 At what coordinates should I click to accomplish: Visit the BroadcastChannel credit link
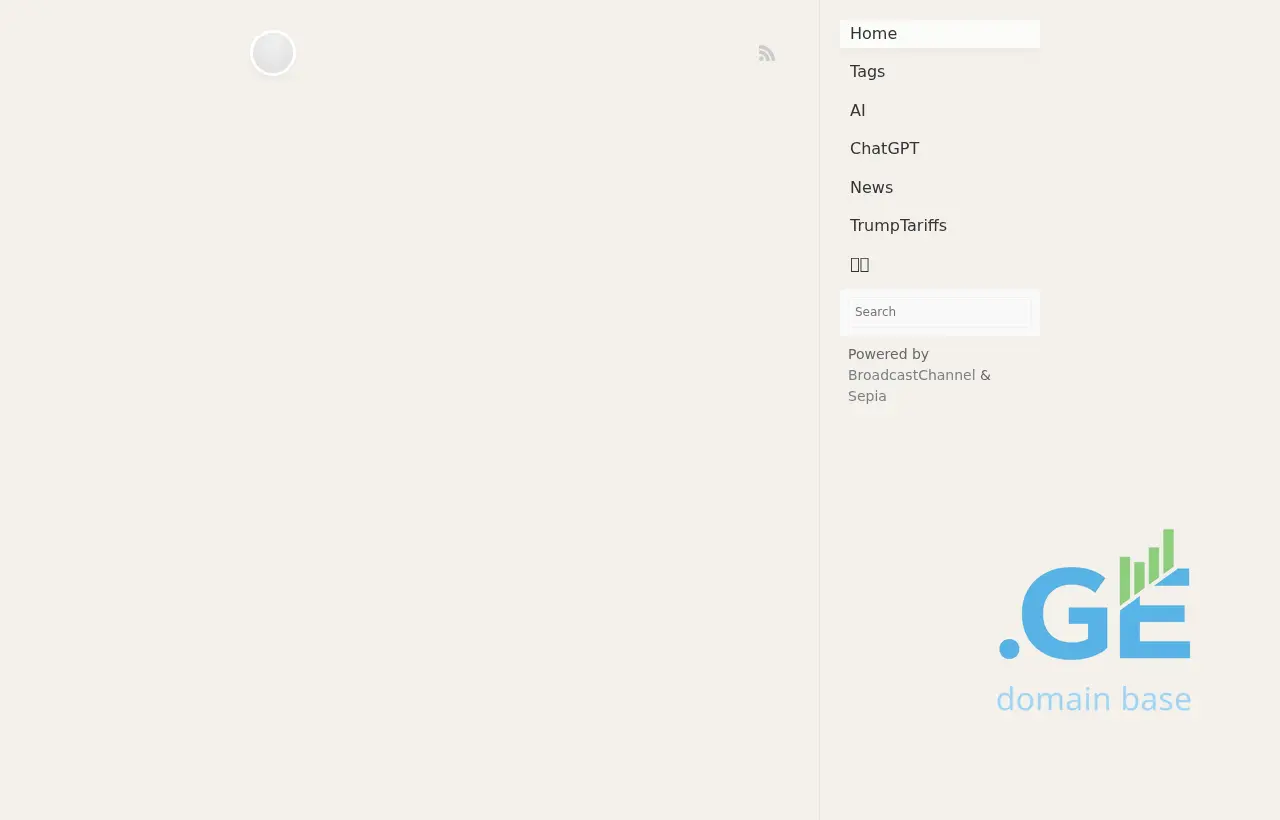click(x=911, y=375)
